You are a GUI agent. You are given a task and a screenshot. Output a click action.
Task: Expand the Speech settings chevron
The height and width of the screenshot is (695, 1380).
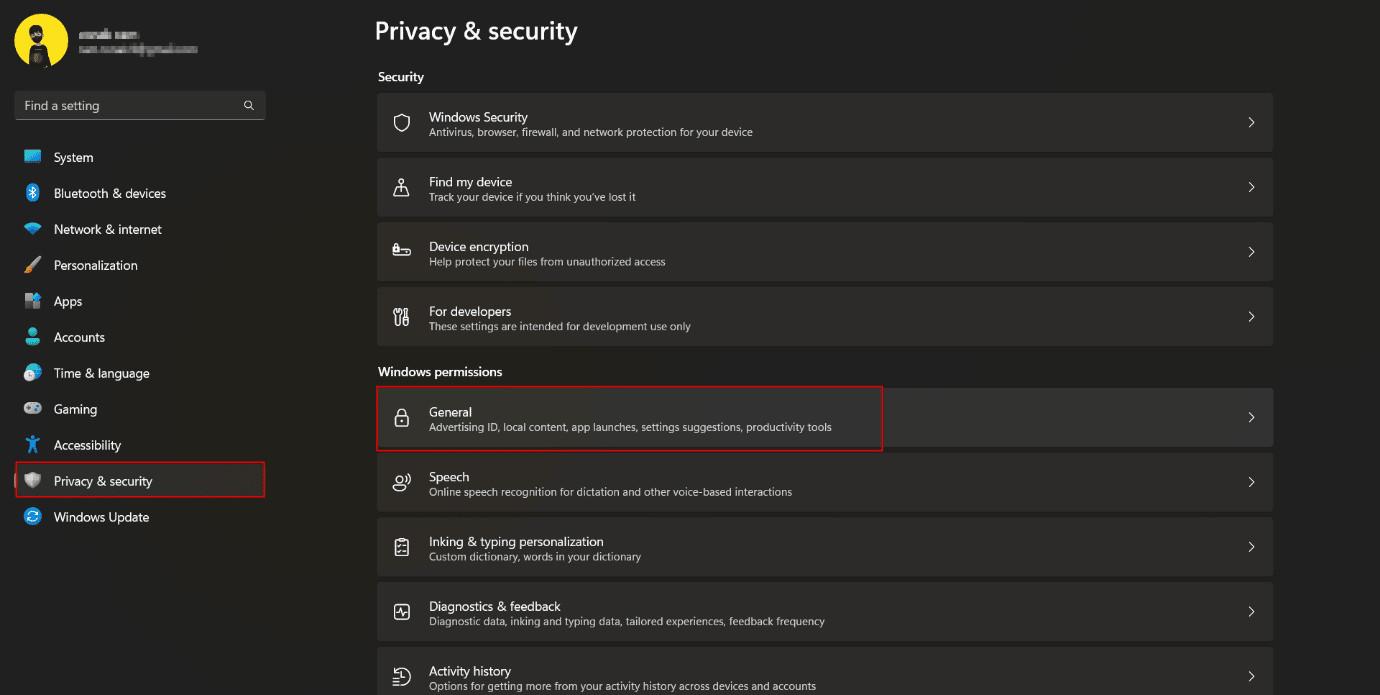click(x=1251, y=482)
